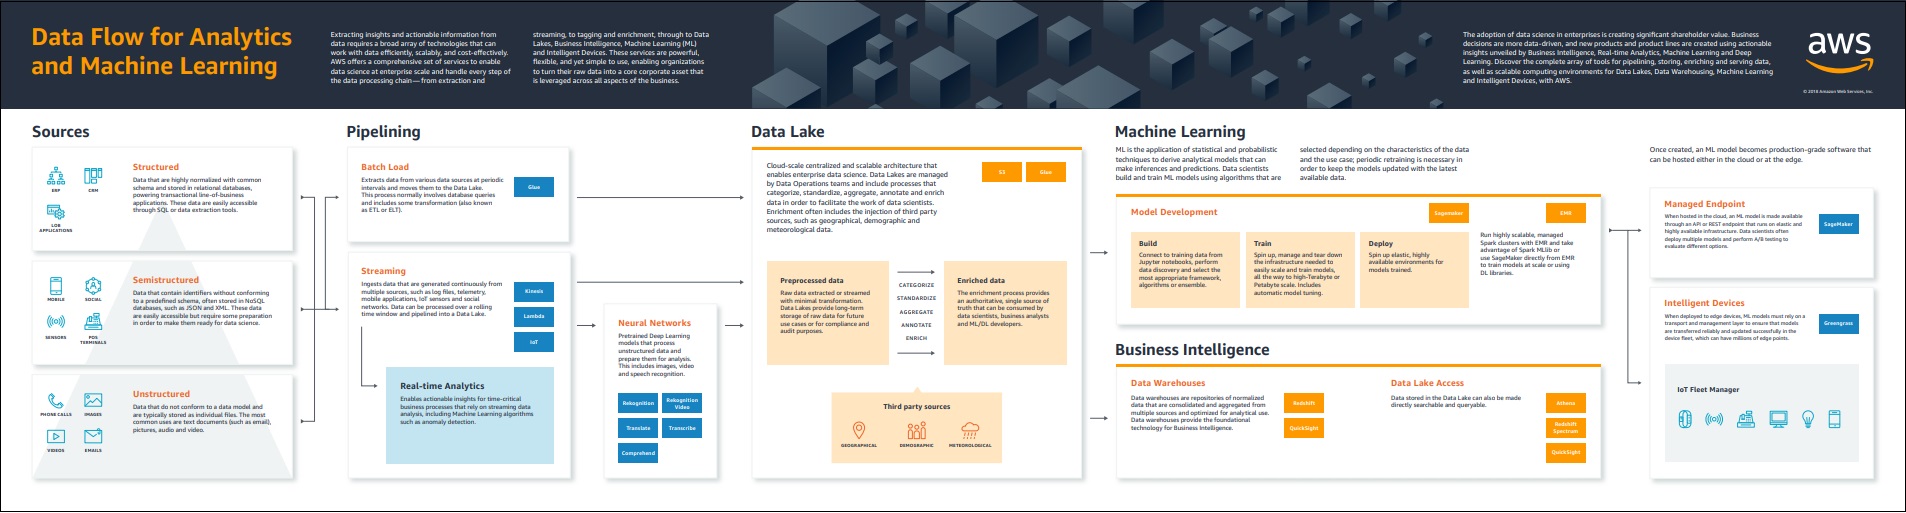Image resolution: width=1906 pixels, height=513 pixels.
Task: Click the ERP org-chart icon
Action: [56, 176]
